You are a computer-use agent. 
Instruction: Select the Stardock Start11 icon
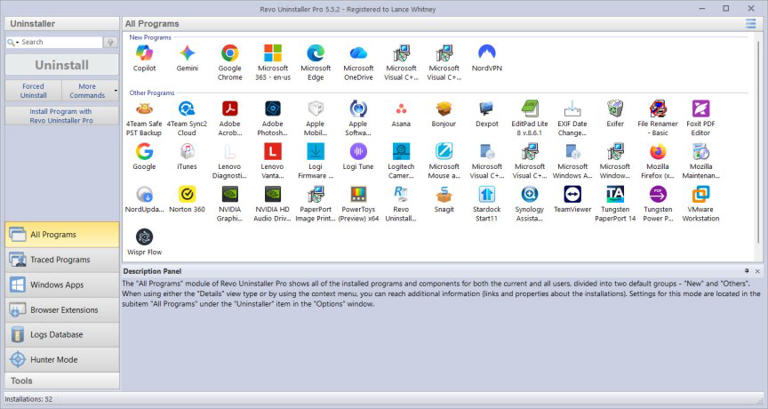pos(487,194)
